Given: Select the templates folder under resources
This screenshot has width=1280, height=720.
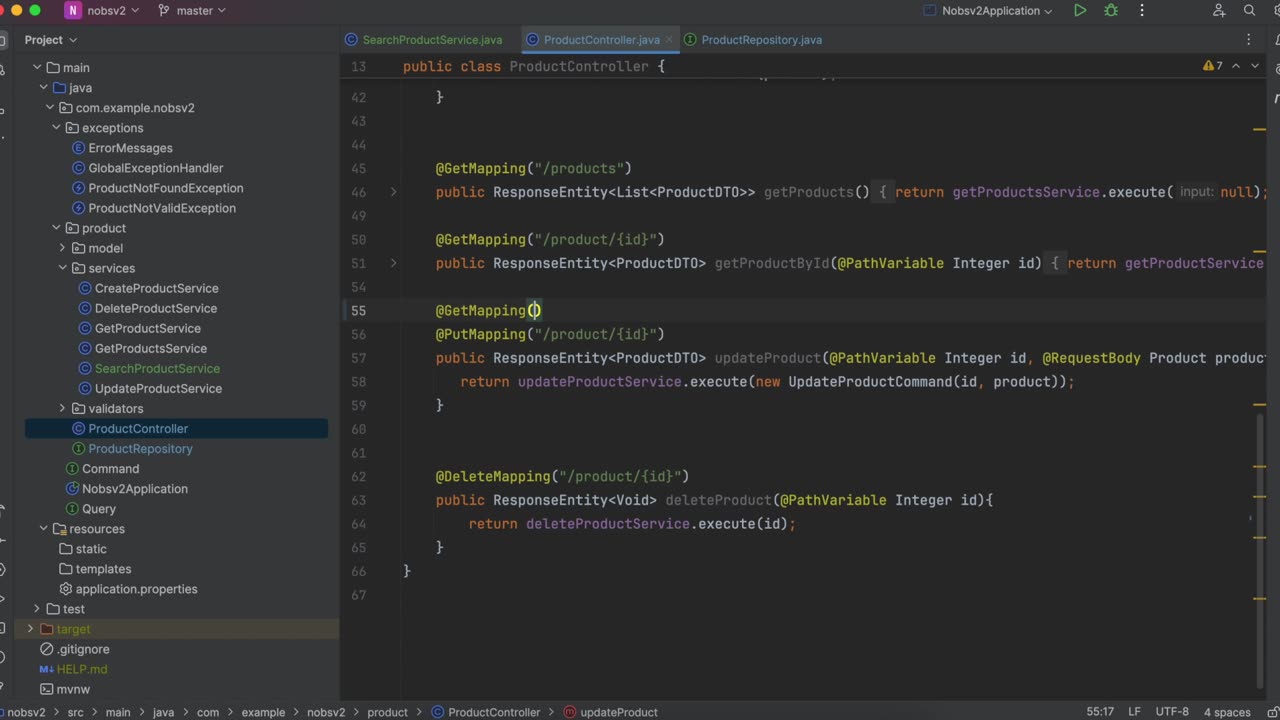Looking at the screenshot, I should coord(103,569).
